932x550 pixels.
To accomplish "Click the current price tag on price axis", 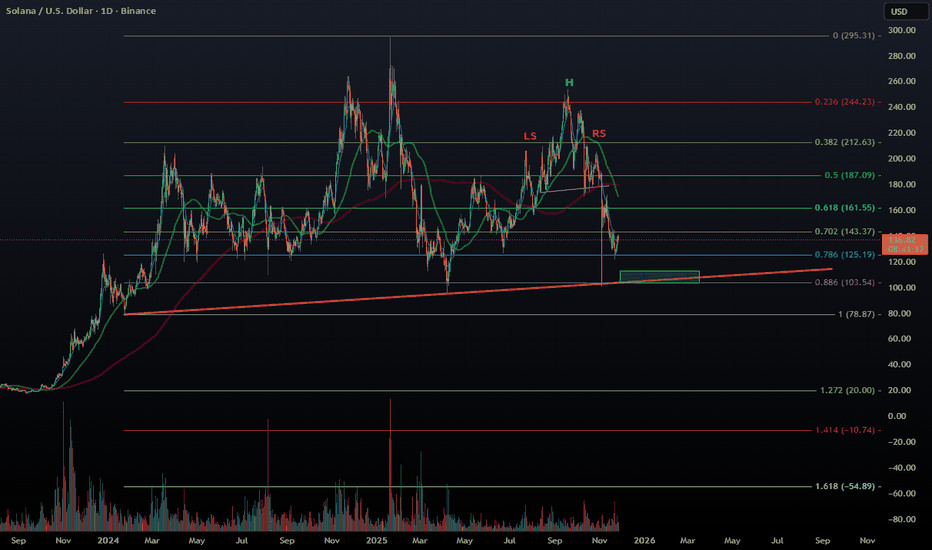I will coord(906,242).
